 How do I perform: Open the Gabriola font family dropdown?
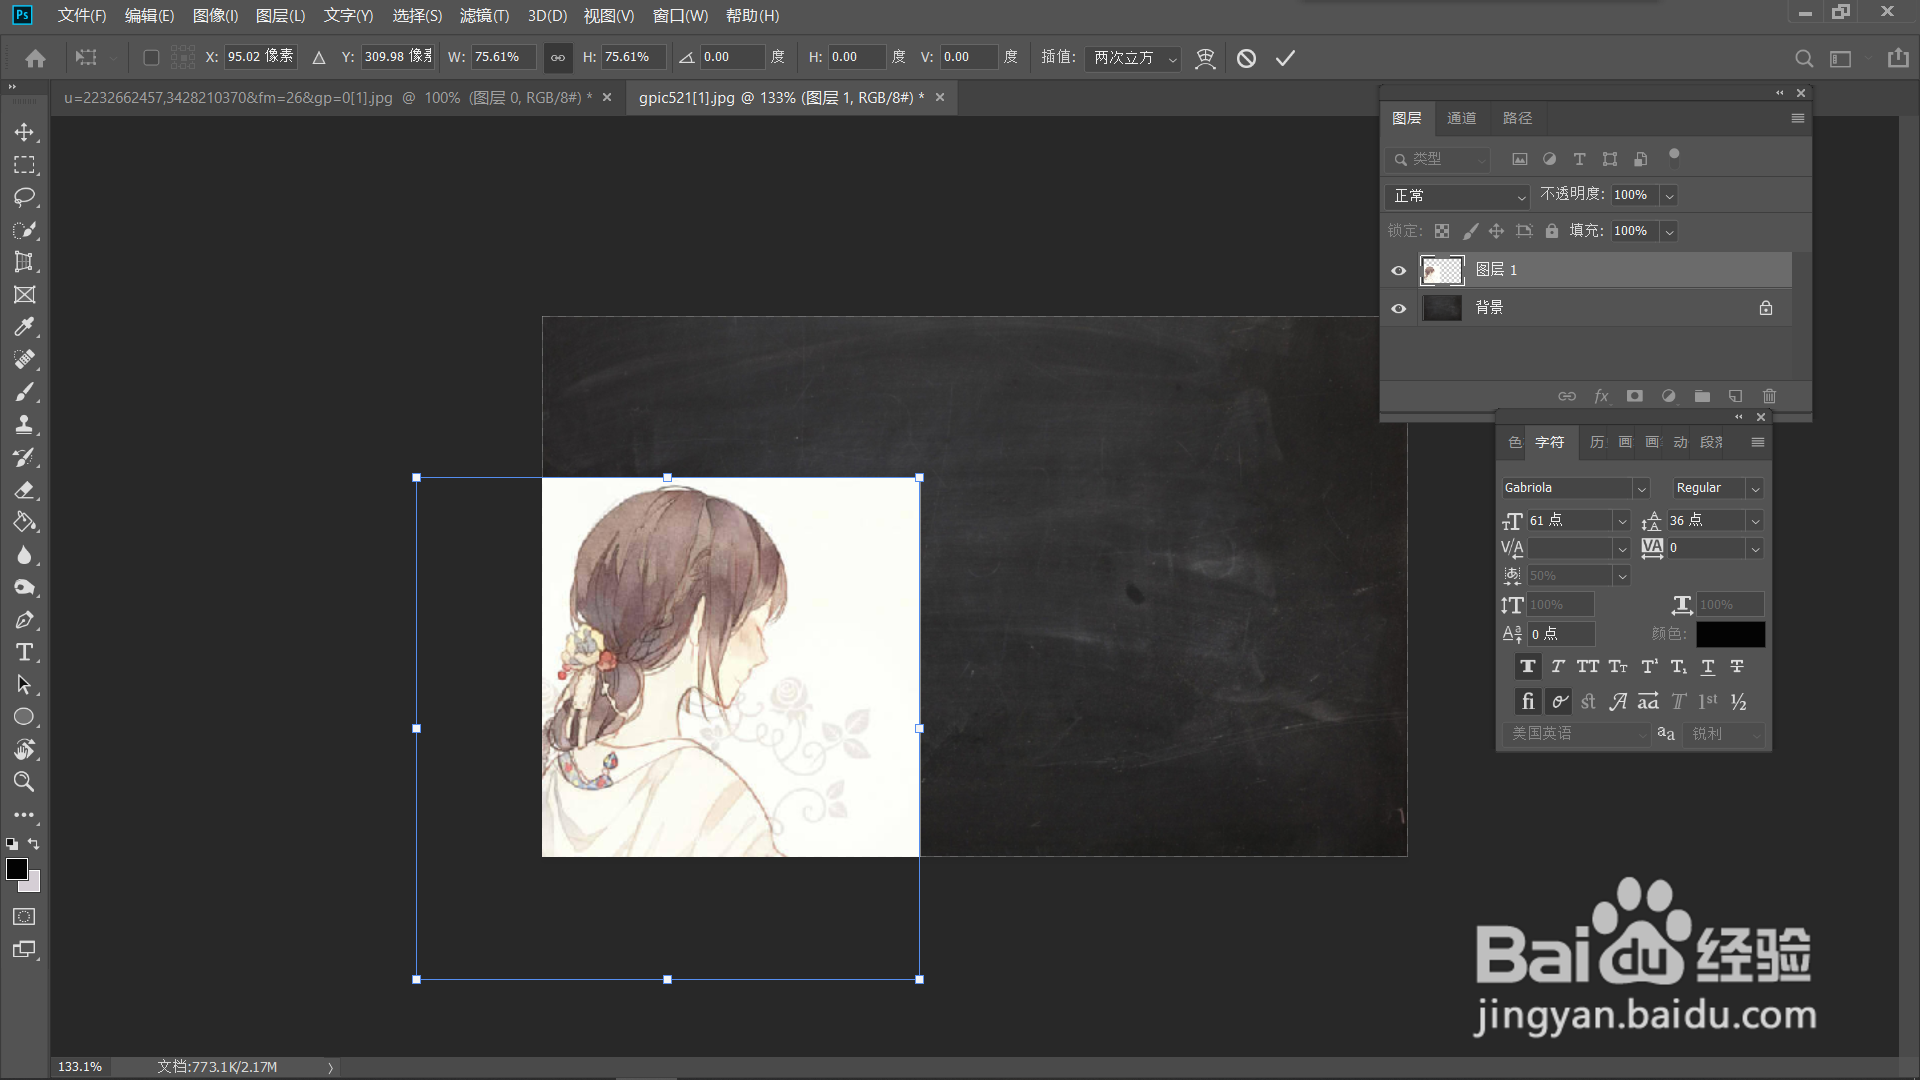pyautogui.click(x=1575, y=488)
